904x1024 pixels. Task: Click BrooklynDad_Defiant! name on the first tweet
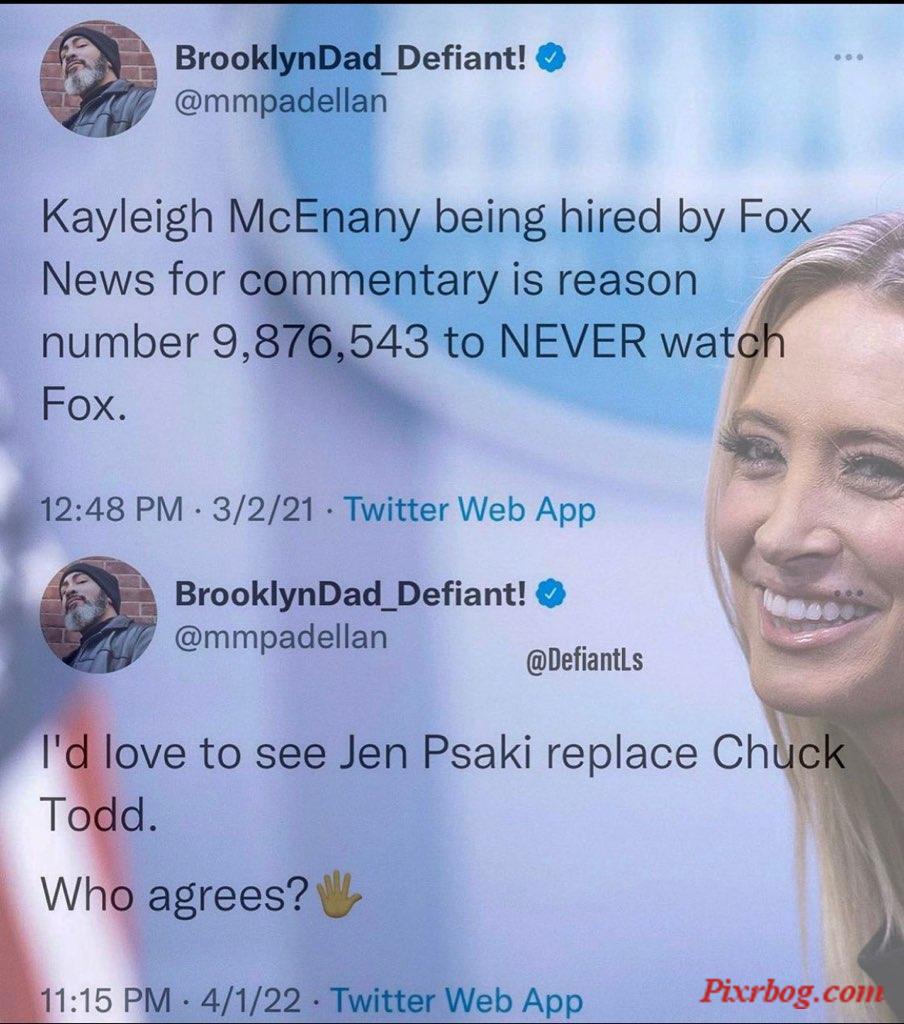point(350,59)
